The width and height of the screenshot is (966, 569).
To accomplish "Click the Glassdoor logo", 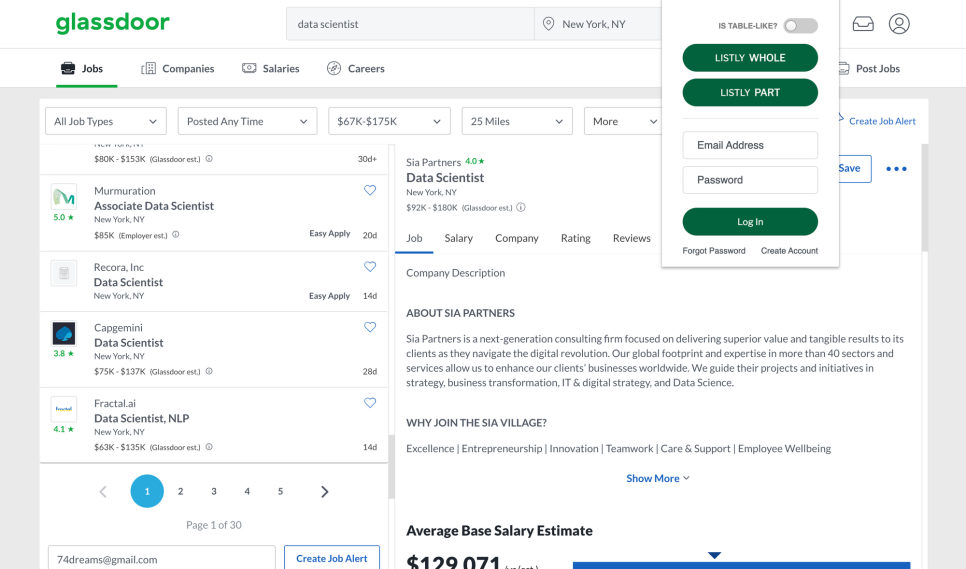I will click(x=112, y=23).
